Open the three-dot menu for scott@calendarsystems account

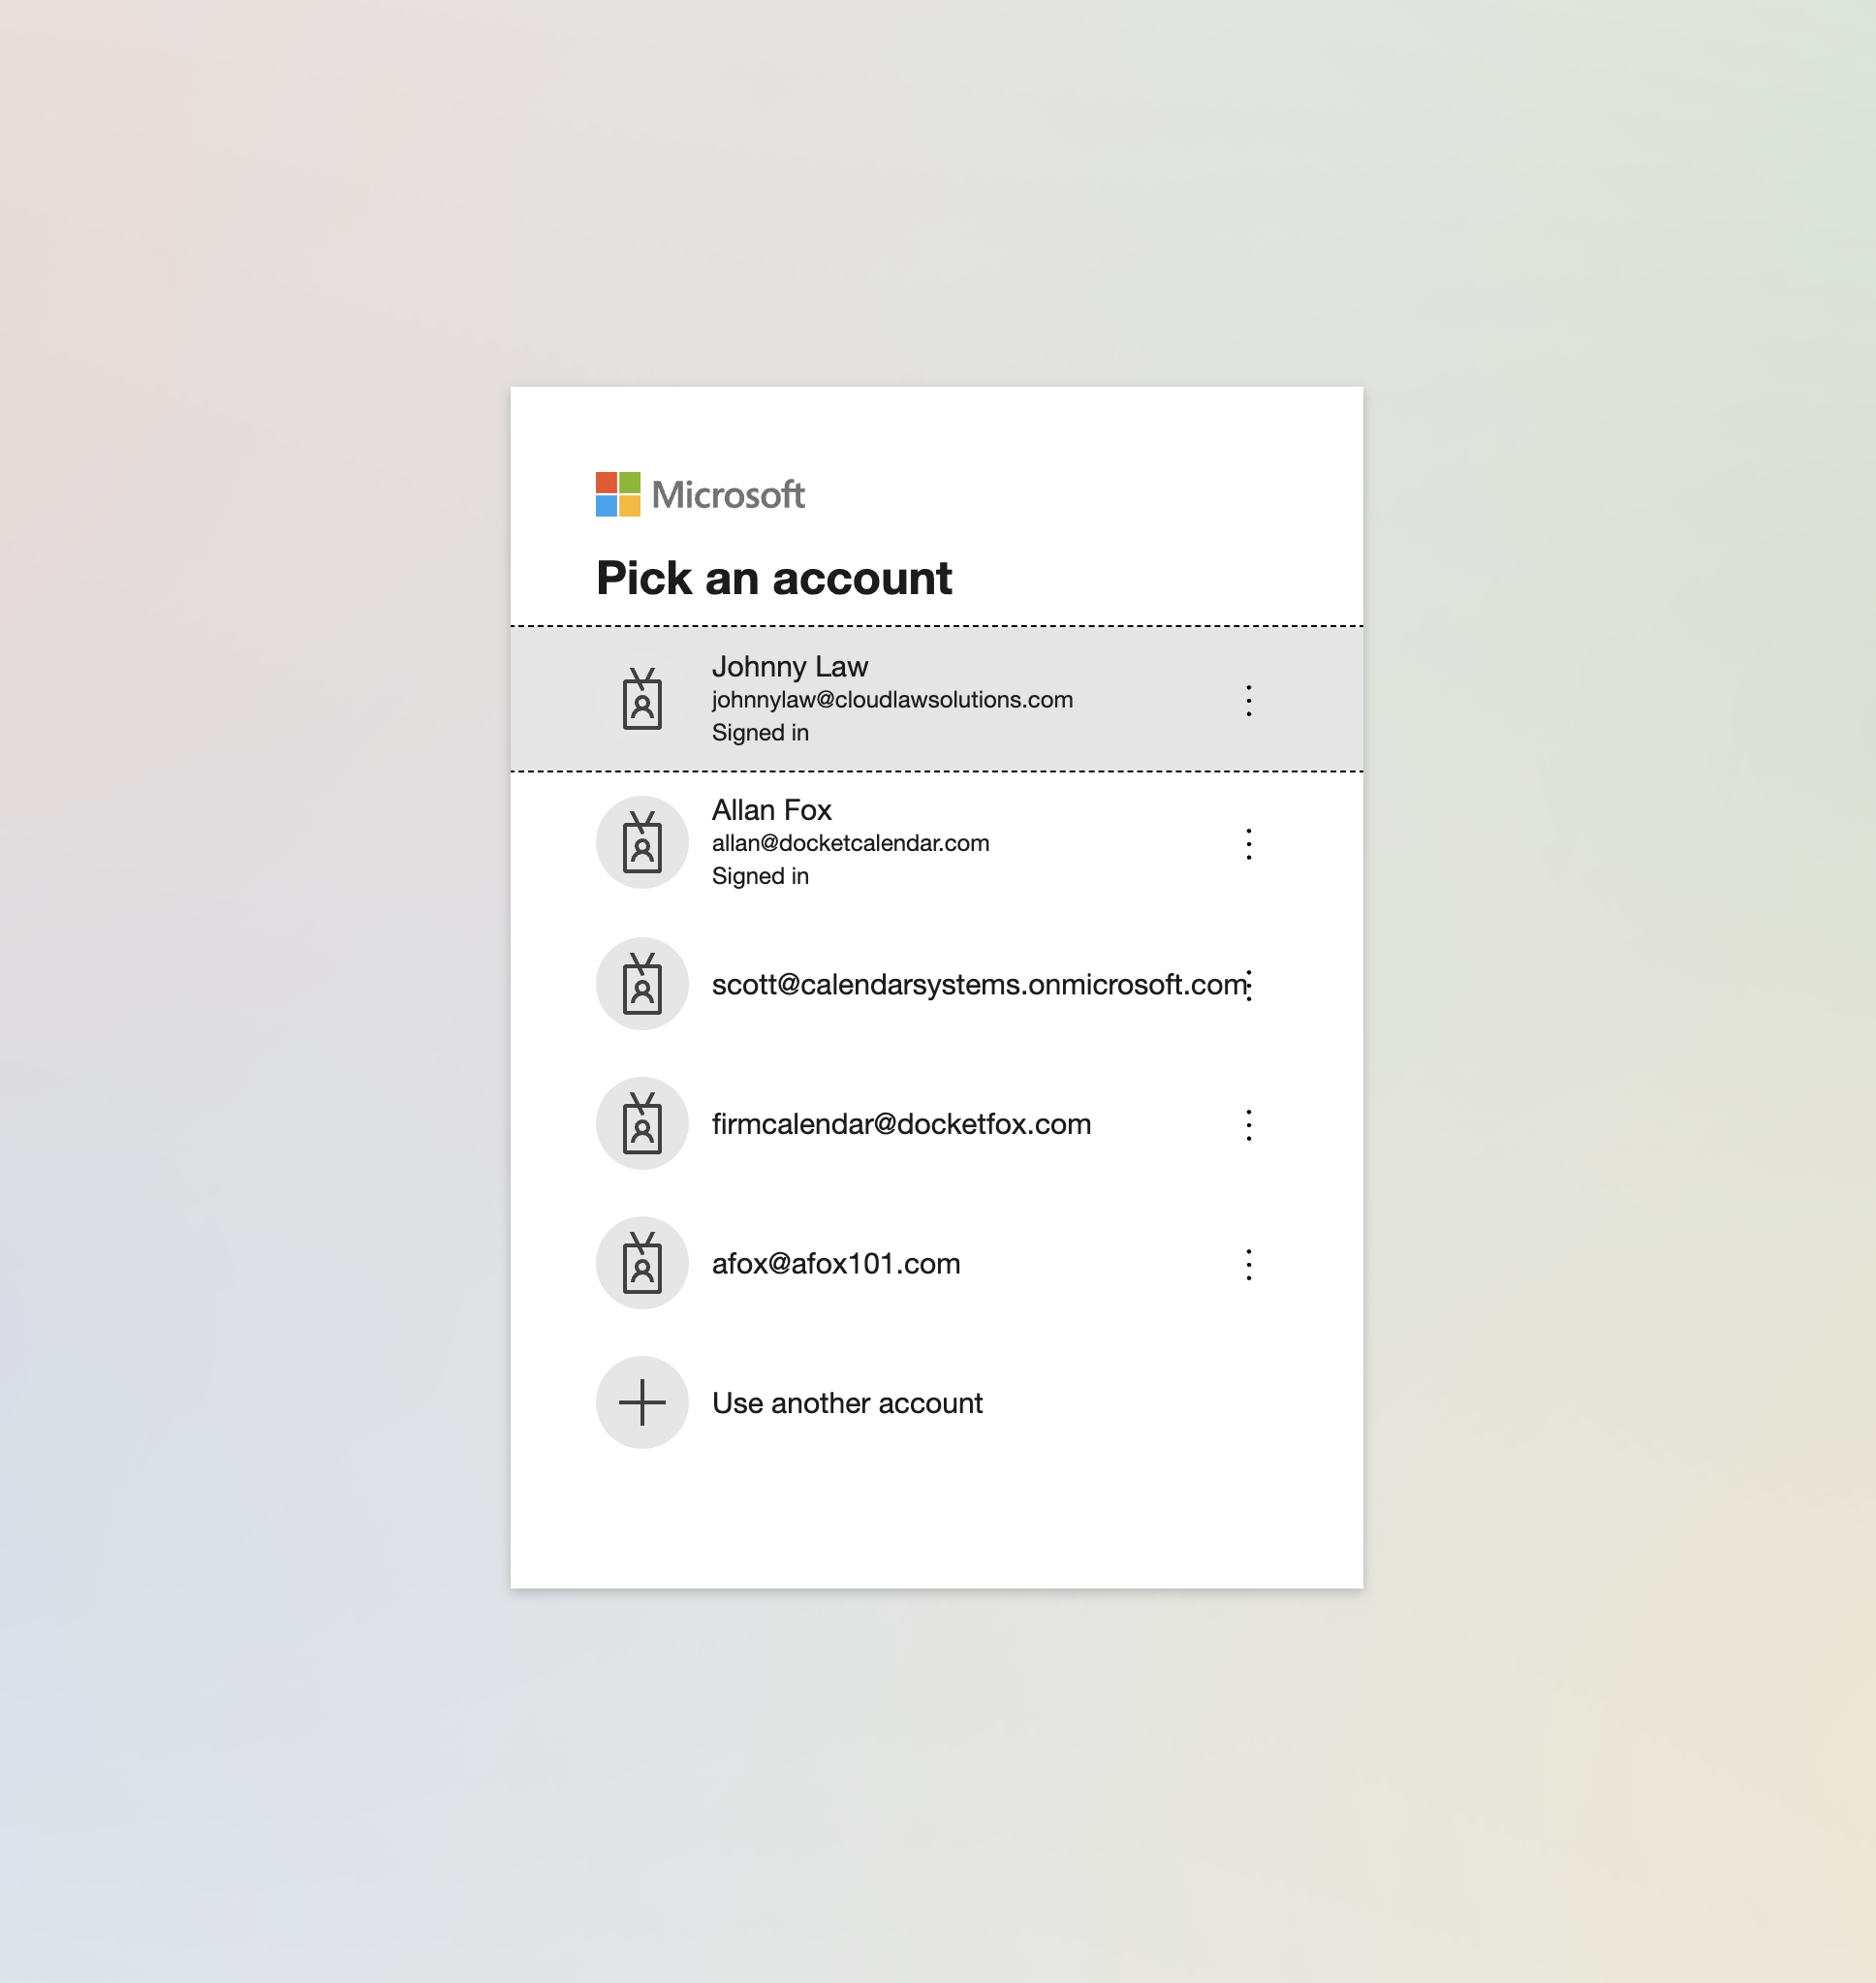click(1249, 985)
